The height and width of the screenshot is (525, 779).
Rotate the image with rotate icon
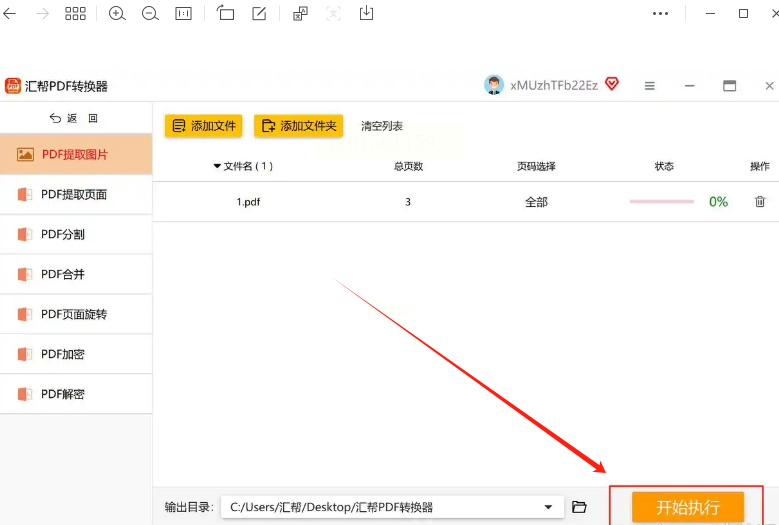[225, 12]
